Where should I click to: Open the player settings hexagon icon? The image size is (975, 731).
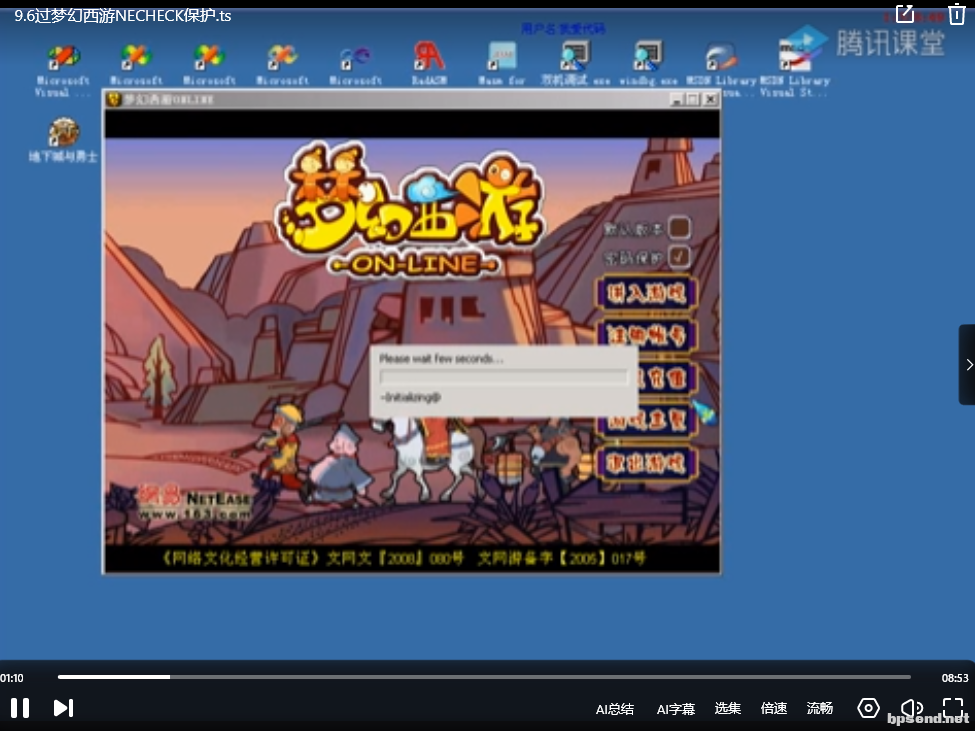868,708
